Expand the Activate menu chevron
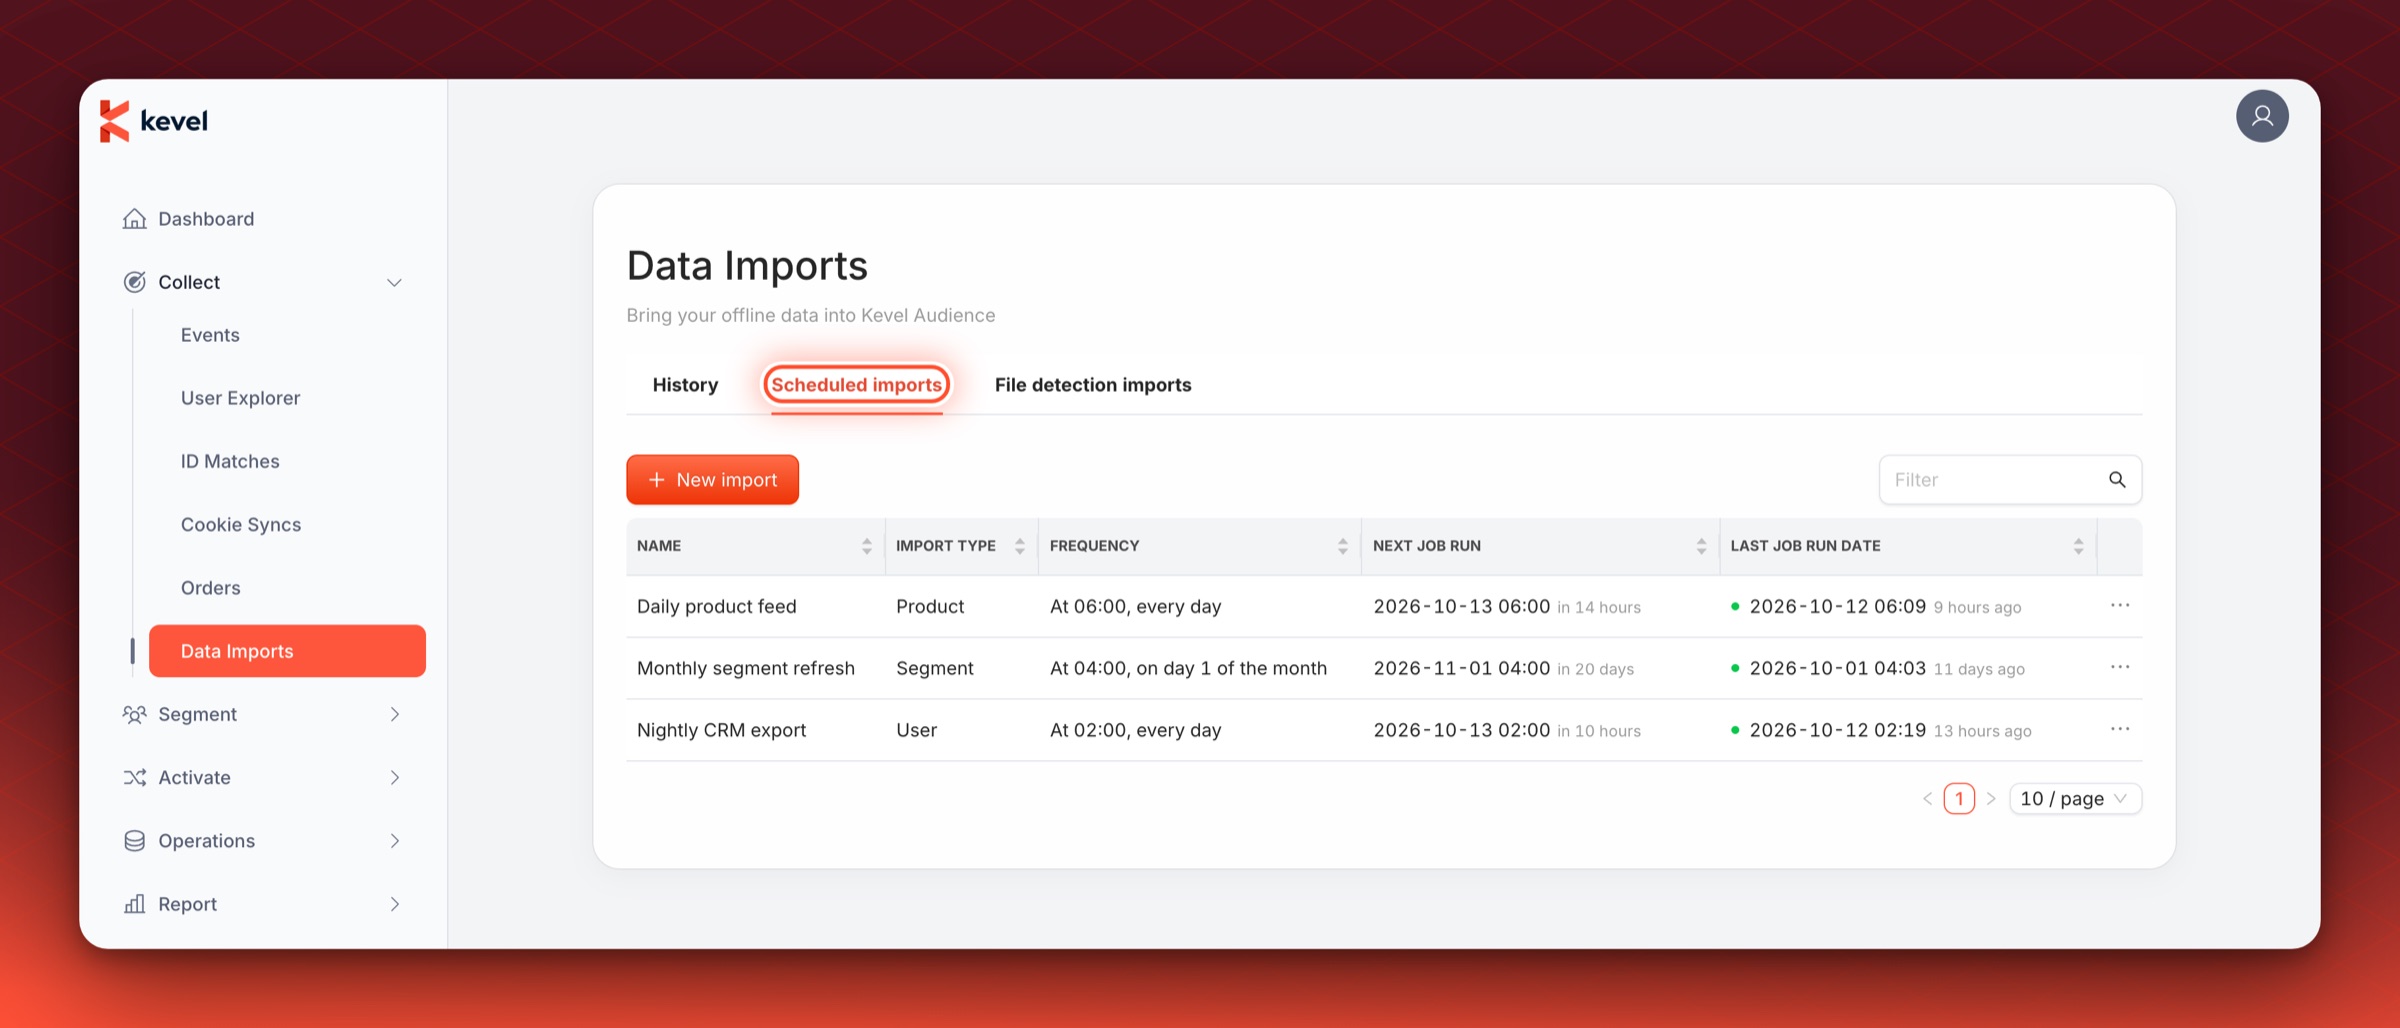Viewport: 2400px width, 1028px height. (394, 777)
